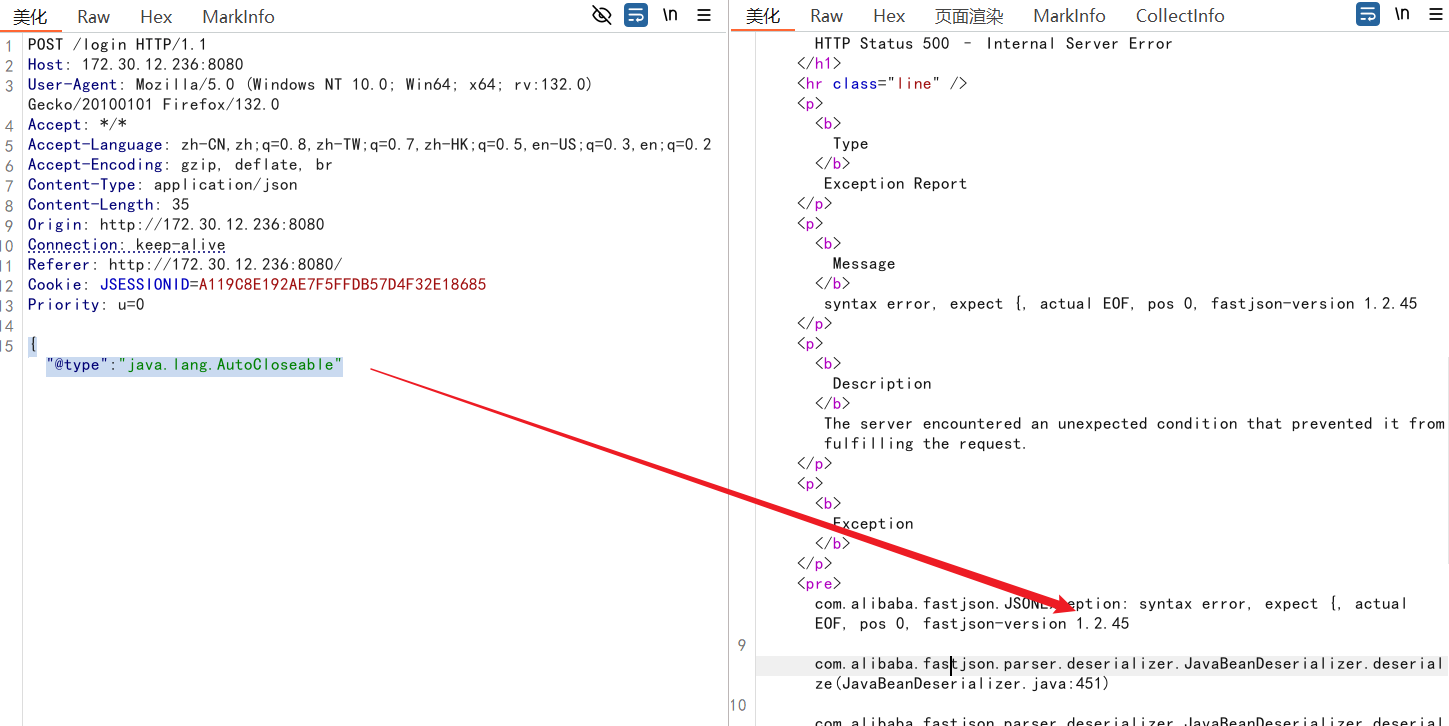Viewport: 1449px width, 726px height.
Task: Open the hamburger menu of response pane
Action: [x=1436, y=15]
